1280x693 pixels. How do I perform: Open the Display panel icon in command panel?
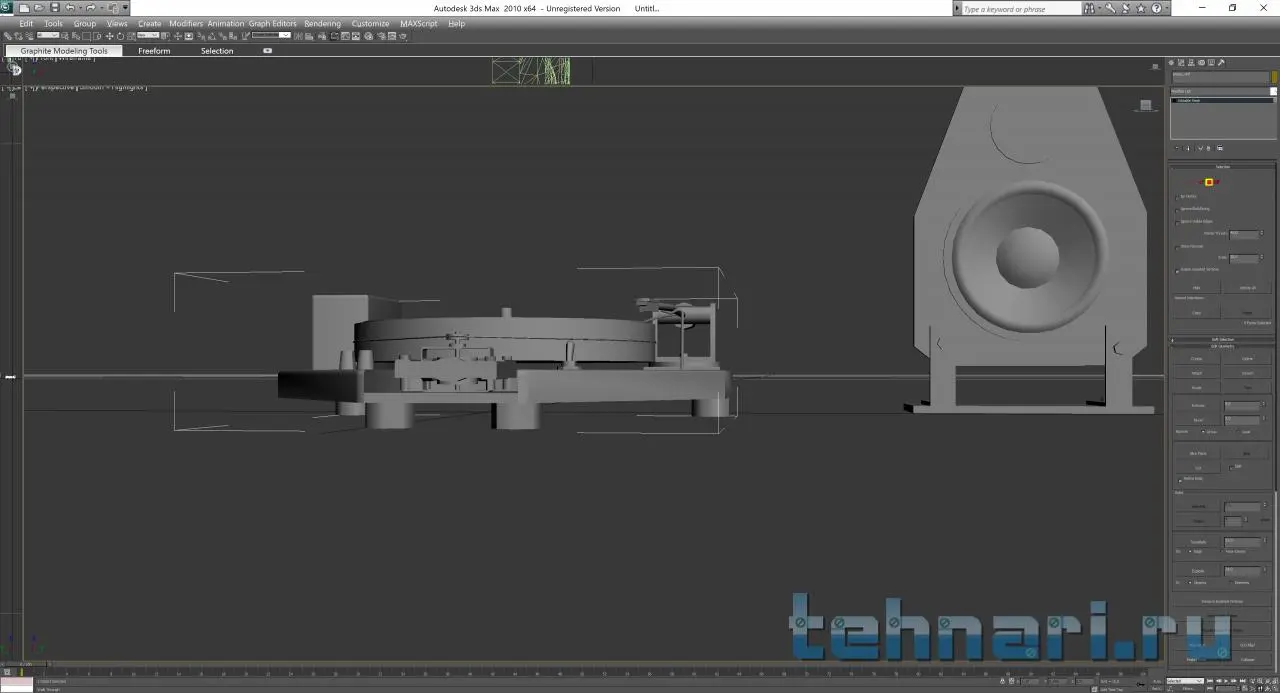click(1212, 62)
